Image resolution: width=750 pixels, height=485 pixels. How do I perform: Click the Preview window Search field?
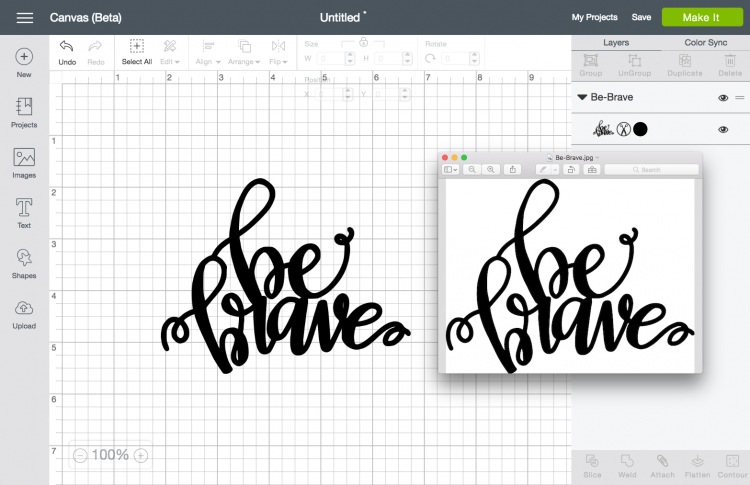click(x=651, y=169)
